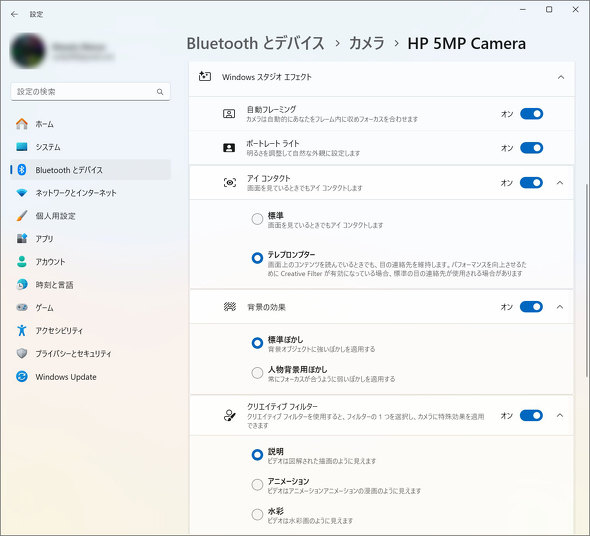Click the アイ コンタクト eye icon
This screenshot has height=536, width=590.
[230, 183]
